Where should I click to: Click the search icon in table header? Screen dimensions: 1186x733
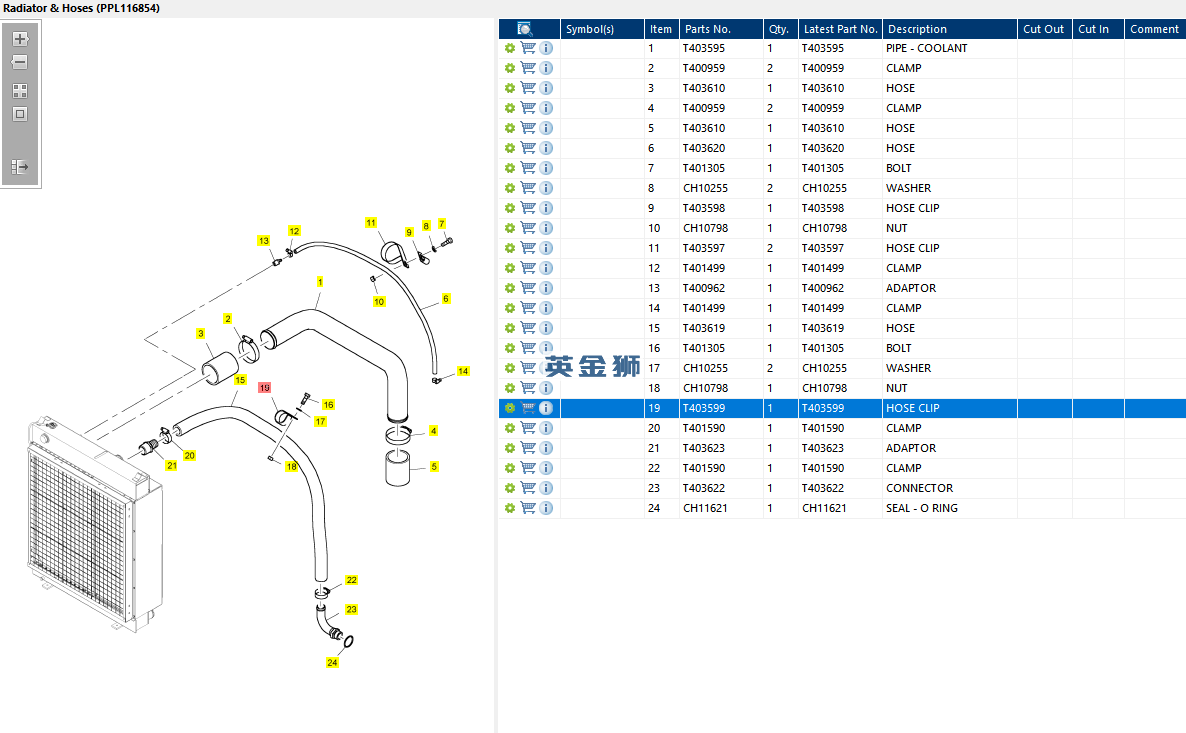click(525, 29)
